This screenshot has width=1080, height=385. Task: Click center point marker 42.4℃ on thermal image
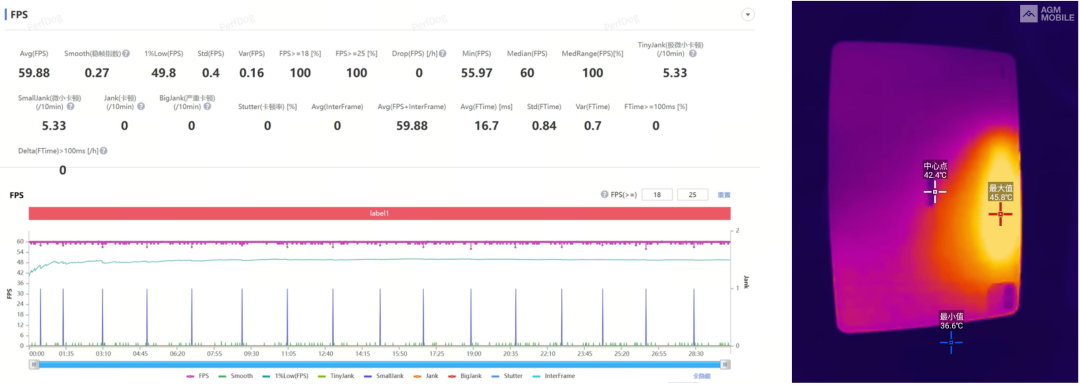coord(935,191)
